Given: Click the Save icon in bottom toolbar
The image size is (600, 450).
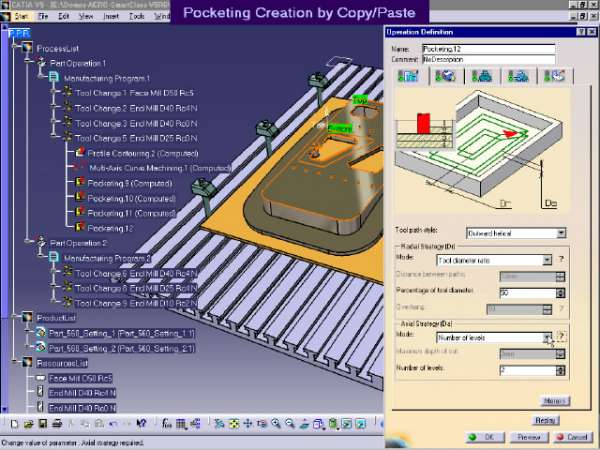Looking at the screenshot, I should point(42,424).
